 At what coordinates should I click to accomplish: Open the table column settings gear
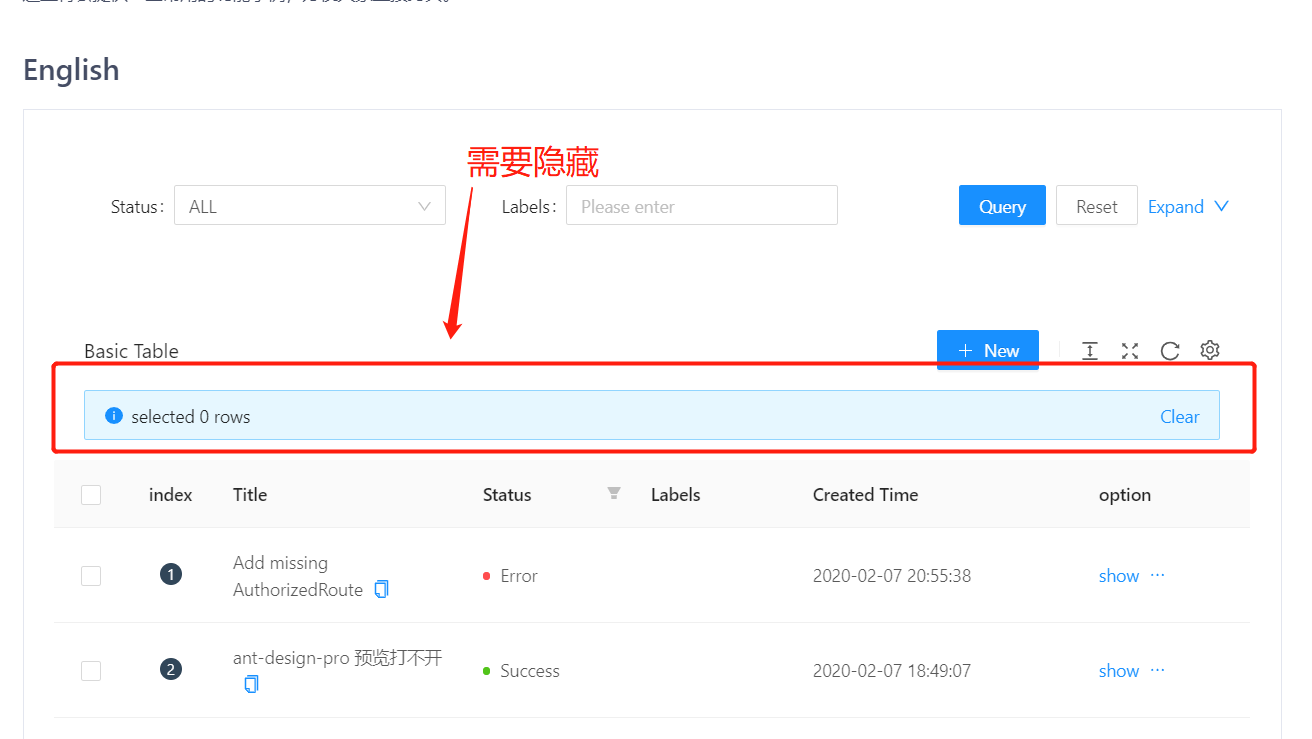tap(1209, 350)
